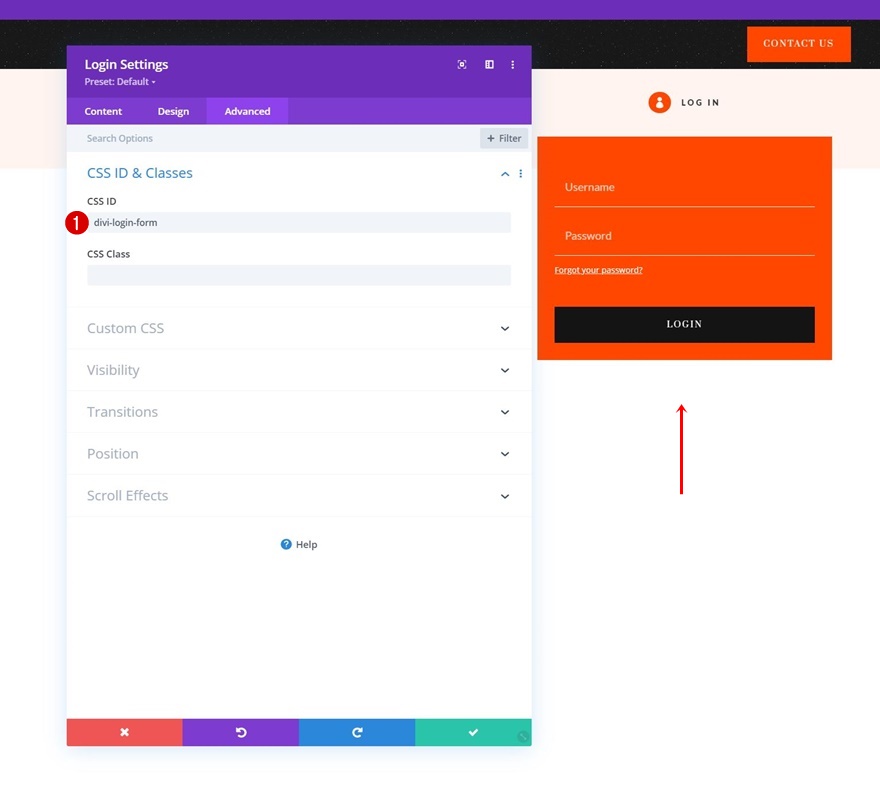Click the blue Help question mark icon
Image resolution: width=880 pixels, height=797 pixels.
[286, 544]
